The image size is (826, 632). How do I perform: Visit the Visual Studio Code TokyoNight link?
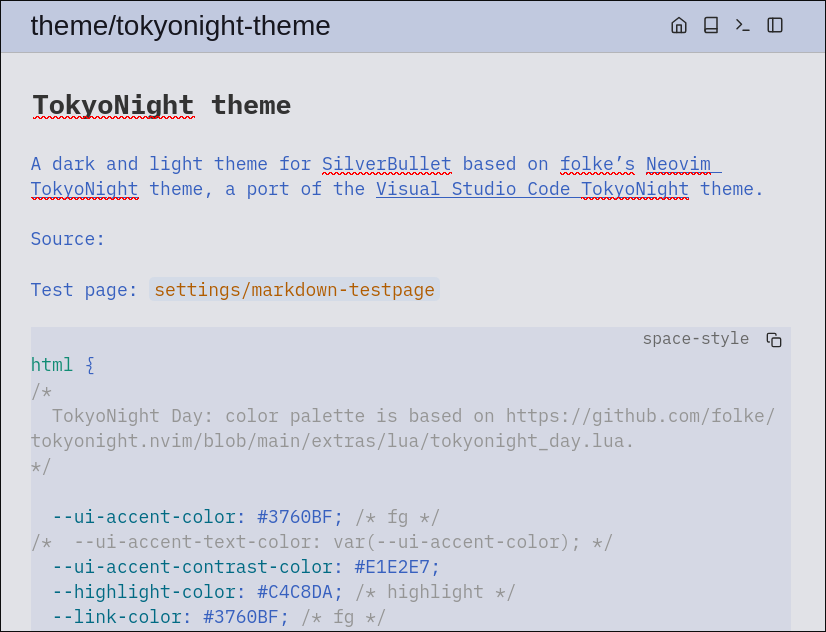532,189
